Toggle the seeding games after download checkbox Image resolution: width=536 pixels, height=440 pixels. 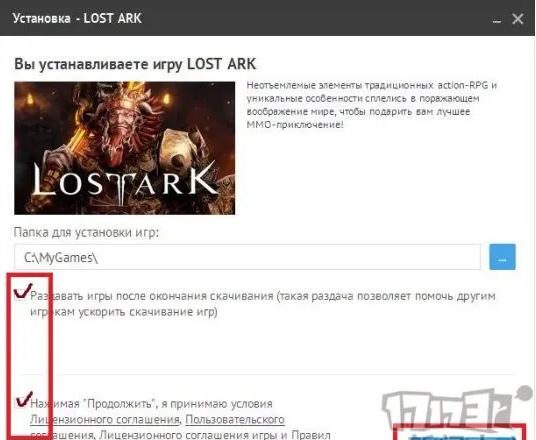[21, 294]
